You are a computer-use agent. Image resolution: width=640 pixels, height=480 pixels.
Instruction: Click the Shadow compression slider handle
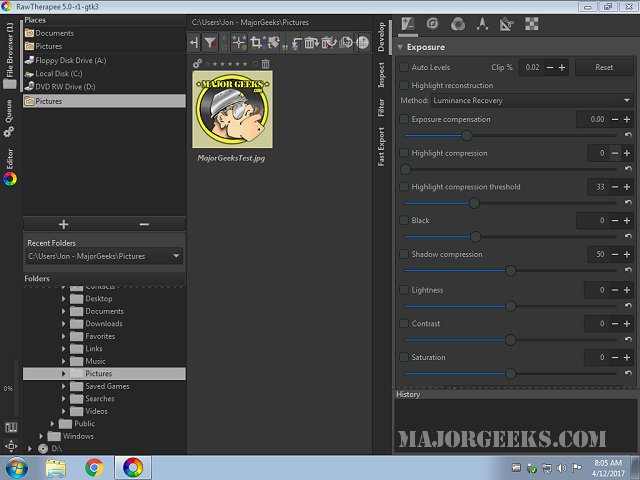[x=510, y=270]
